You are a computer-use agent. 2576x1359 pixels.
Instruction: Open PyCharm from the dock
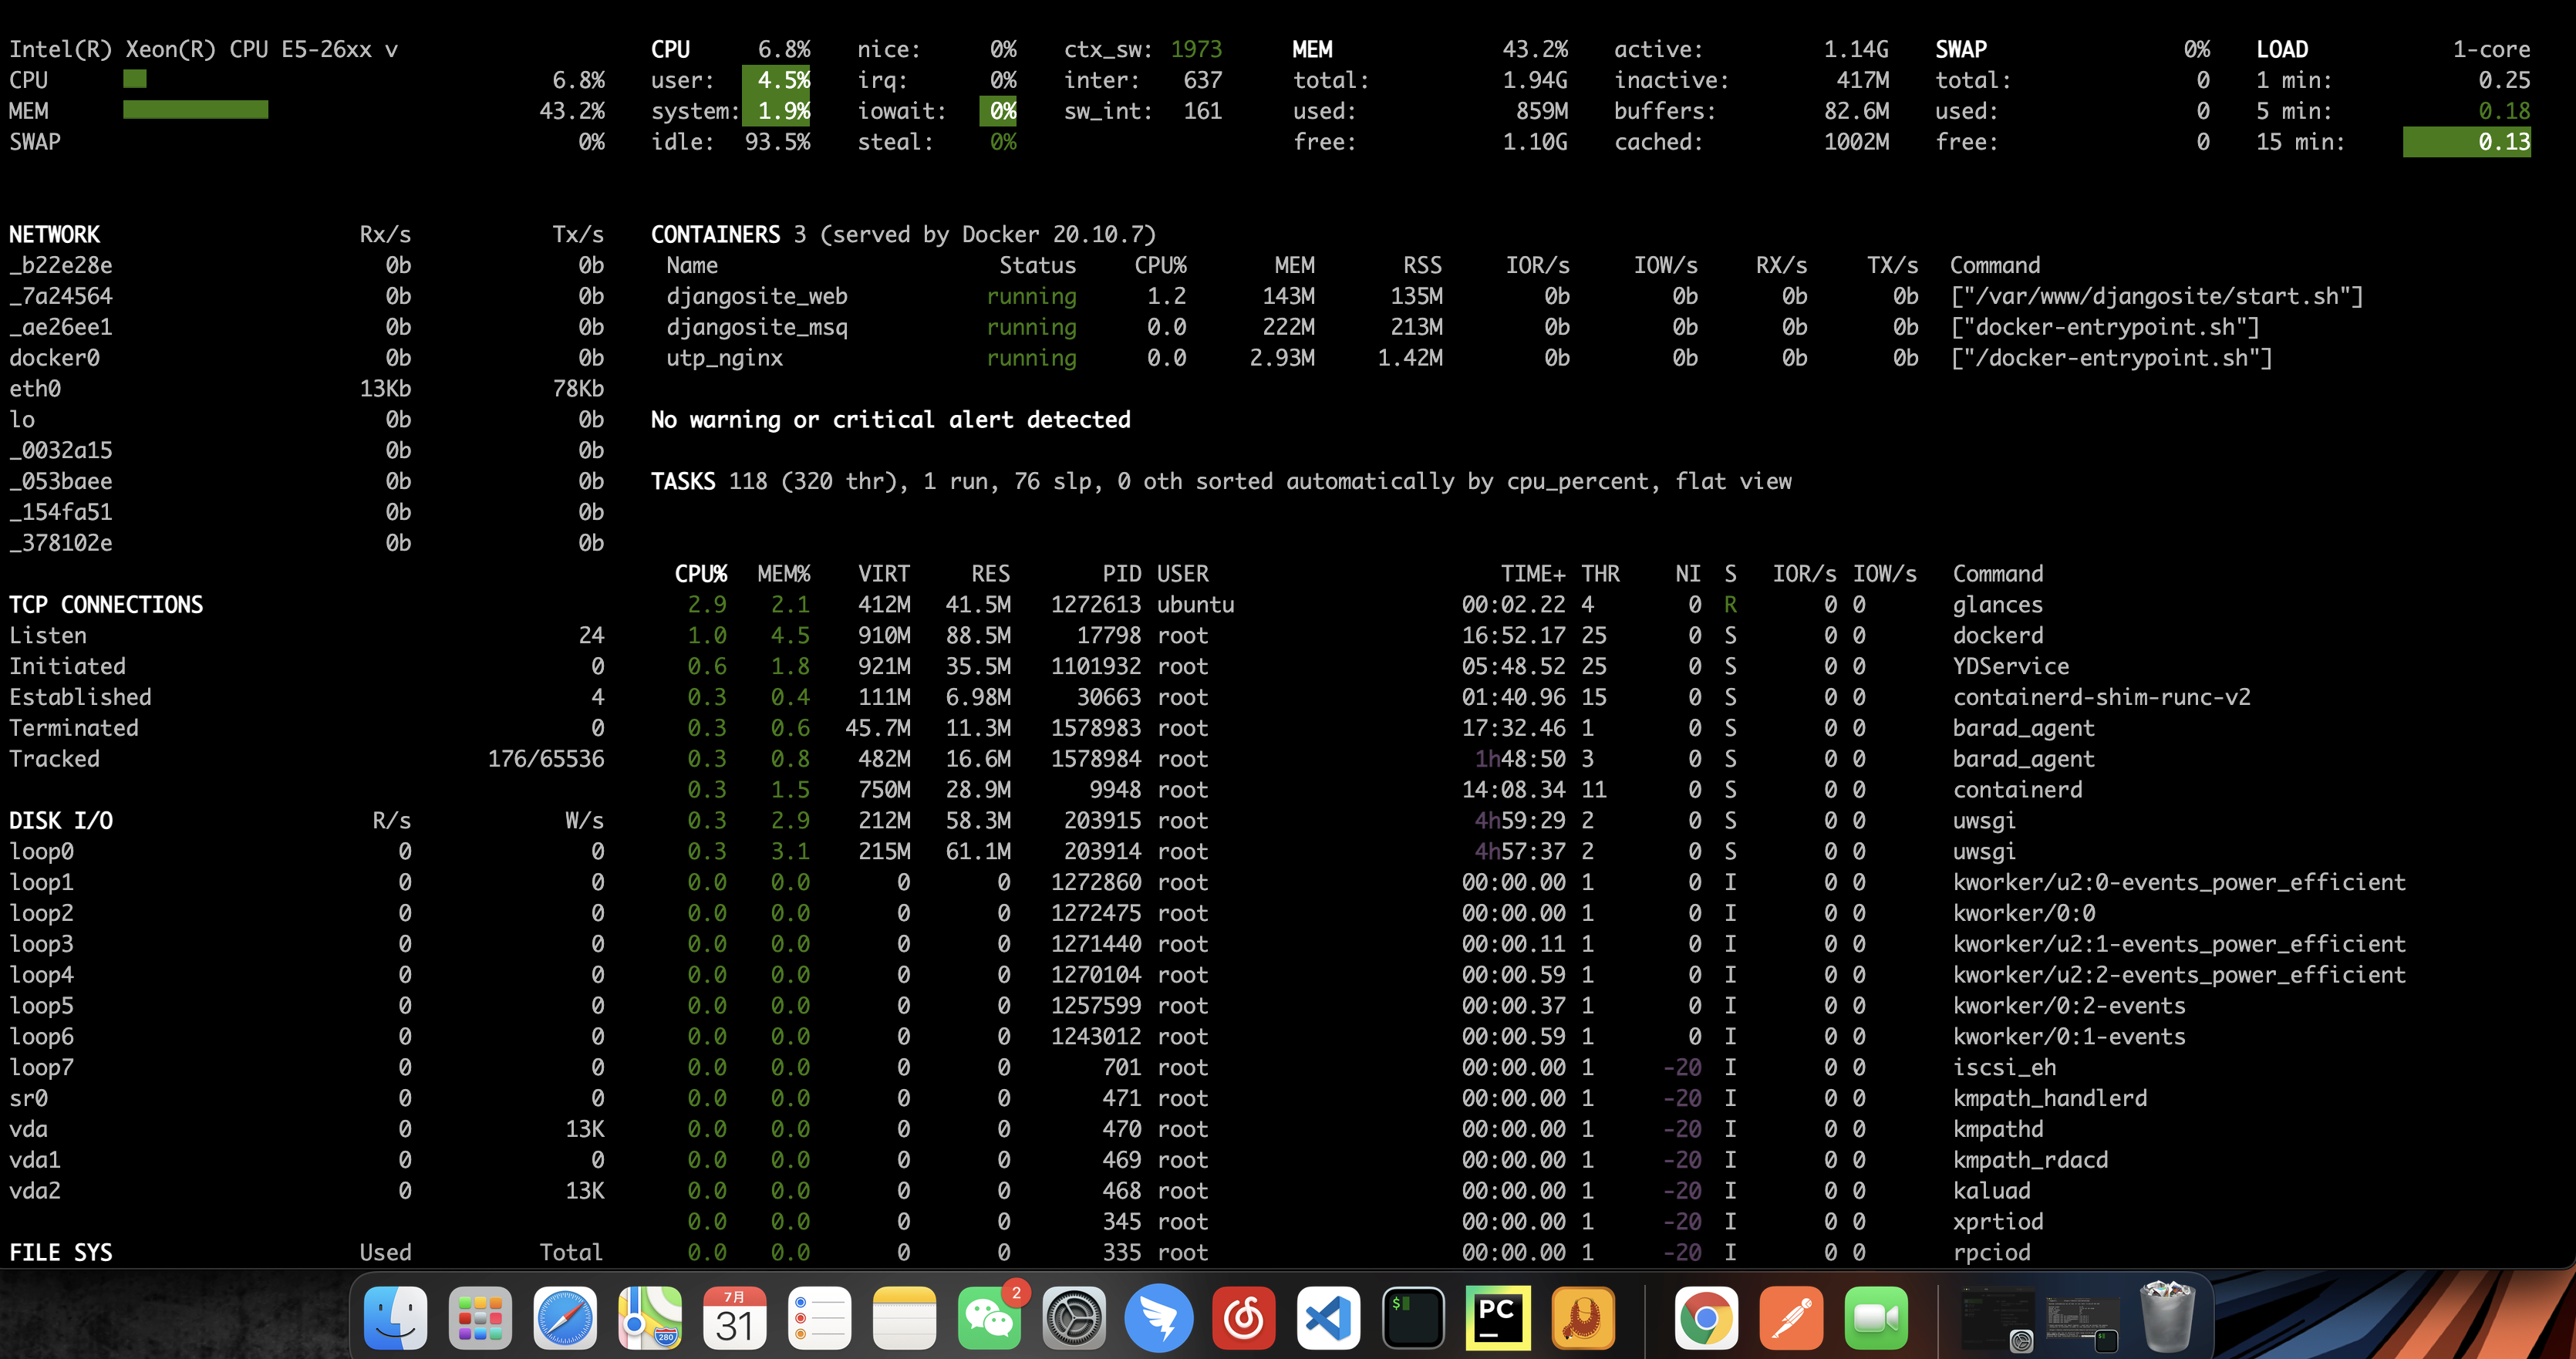(1497, 1318)
